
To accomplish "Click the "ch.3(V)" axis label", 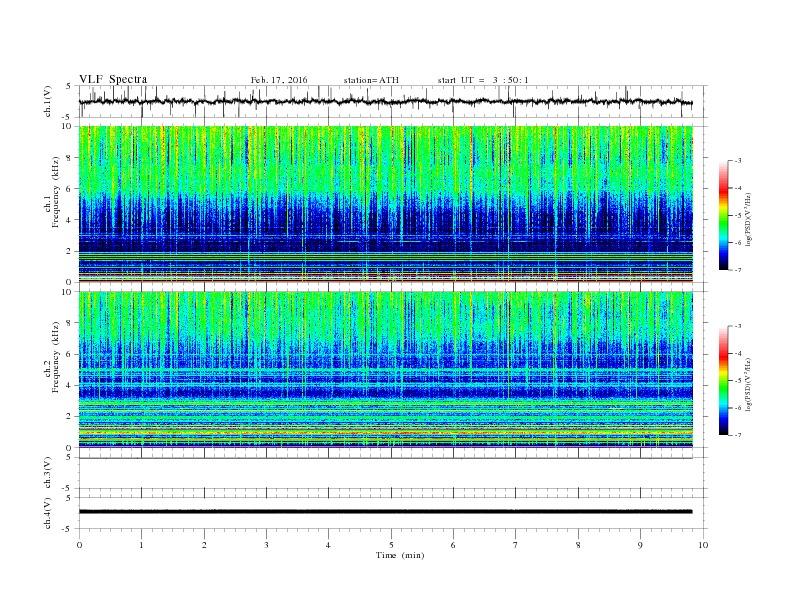I will [48, 473].
